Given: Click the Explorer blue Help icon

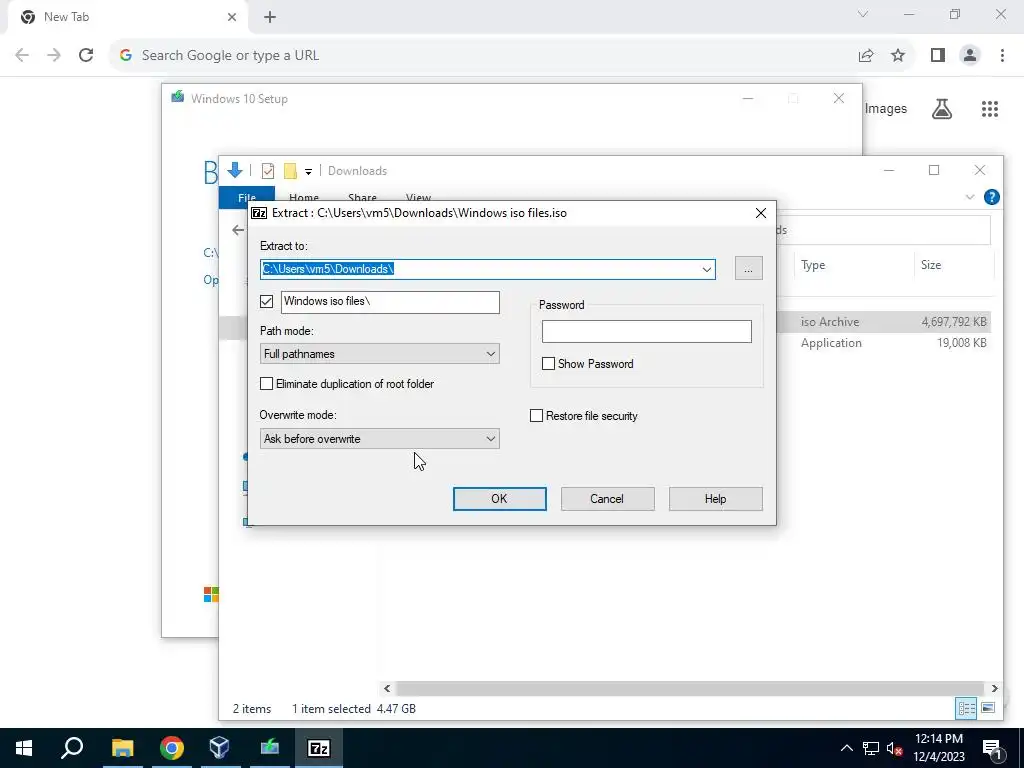Looking at the screenshot, I should (x=991, y=197).
